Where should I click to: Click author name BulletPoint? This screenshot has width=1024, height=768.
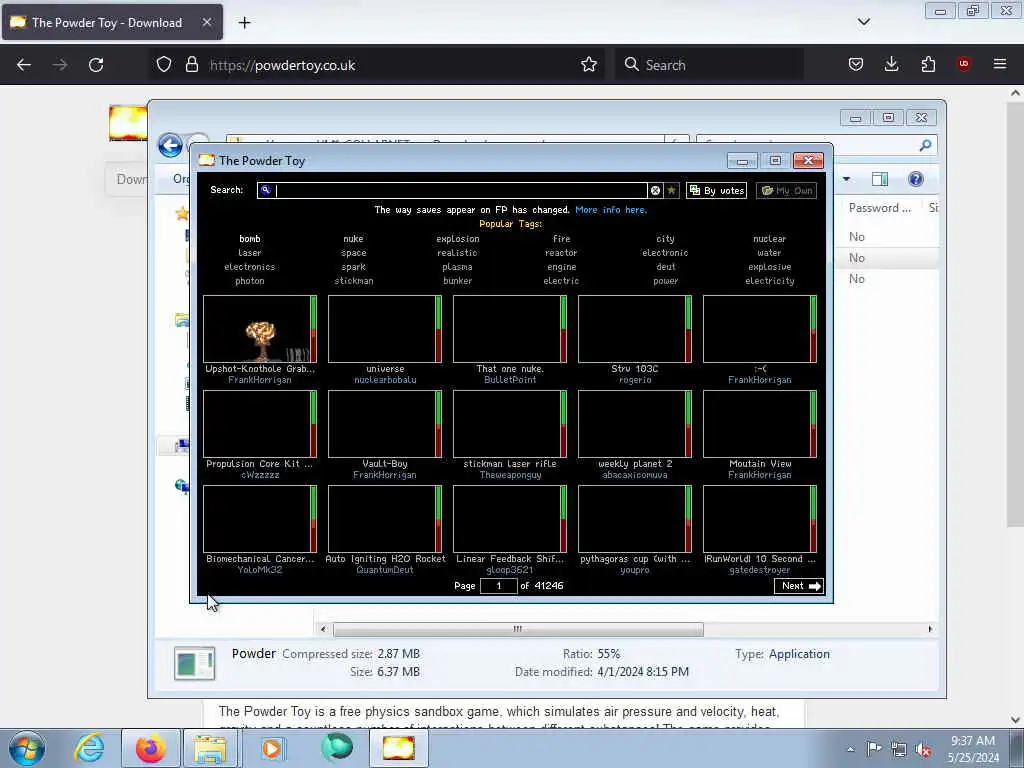coord(510,380)
